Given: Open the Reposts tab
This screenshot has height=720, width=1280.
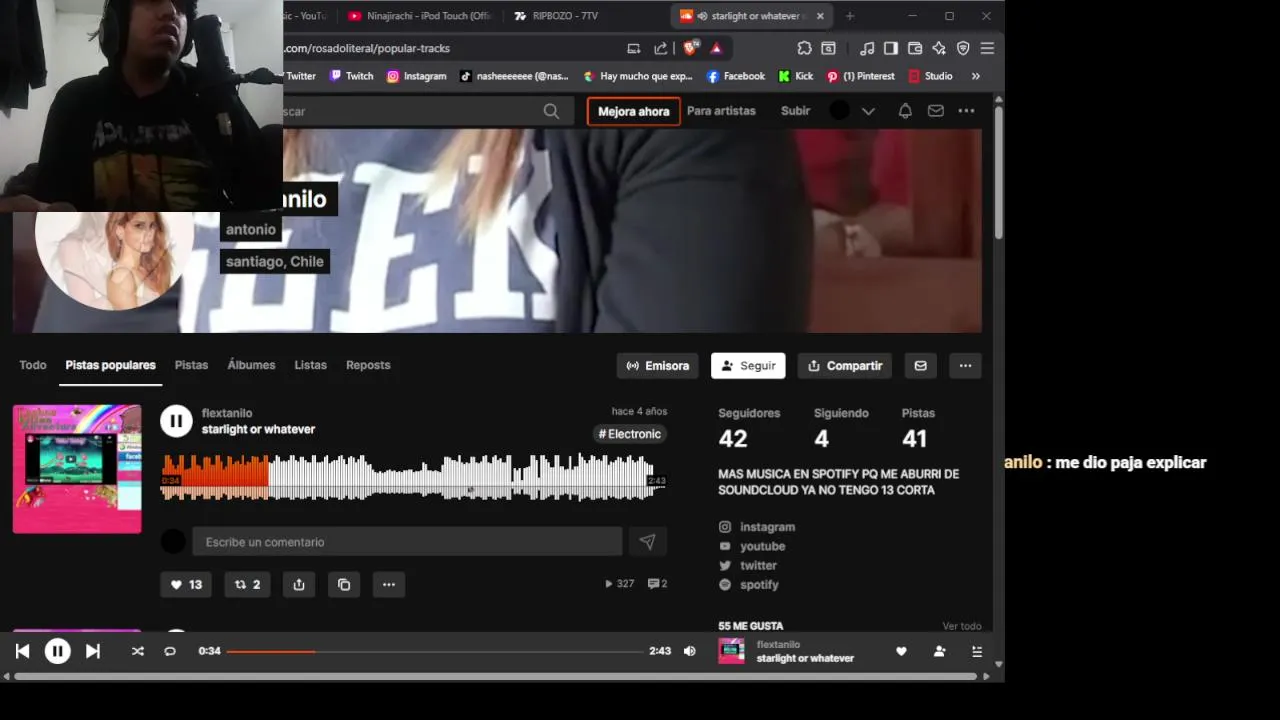Looking at the screenshot, I should pos(368,365).
